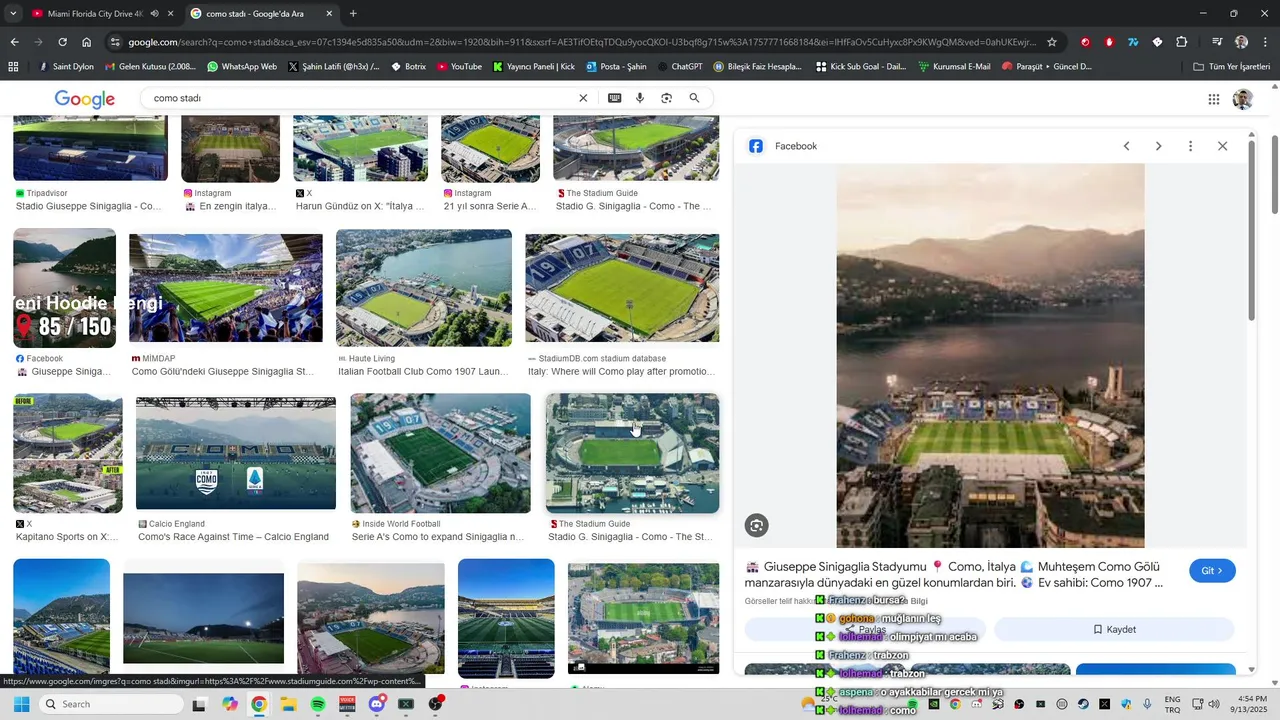
Task: Open the Chrome three-dot menu
Action: coord(1266,42)
